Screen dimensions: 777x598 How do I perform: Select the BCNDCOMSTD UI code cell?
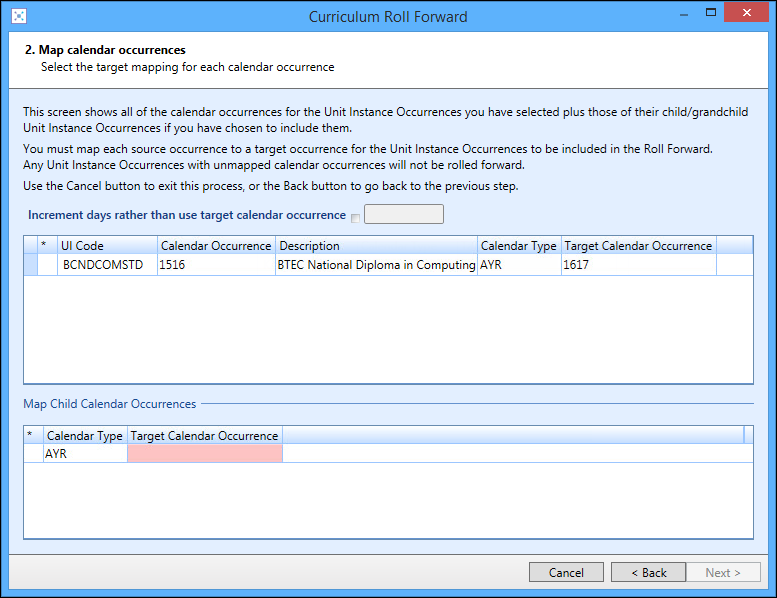click(107, 265)
